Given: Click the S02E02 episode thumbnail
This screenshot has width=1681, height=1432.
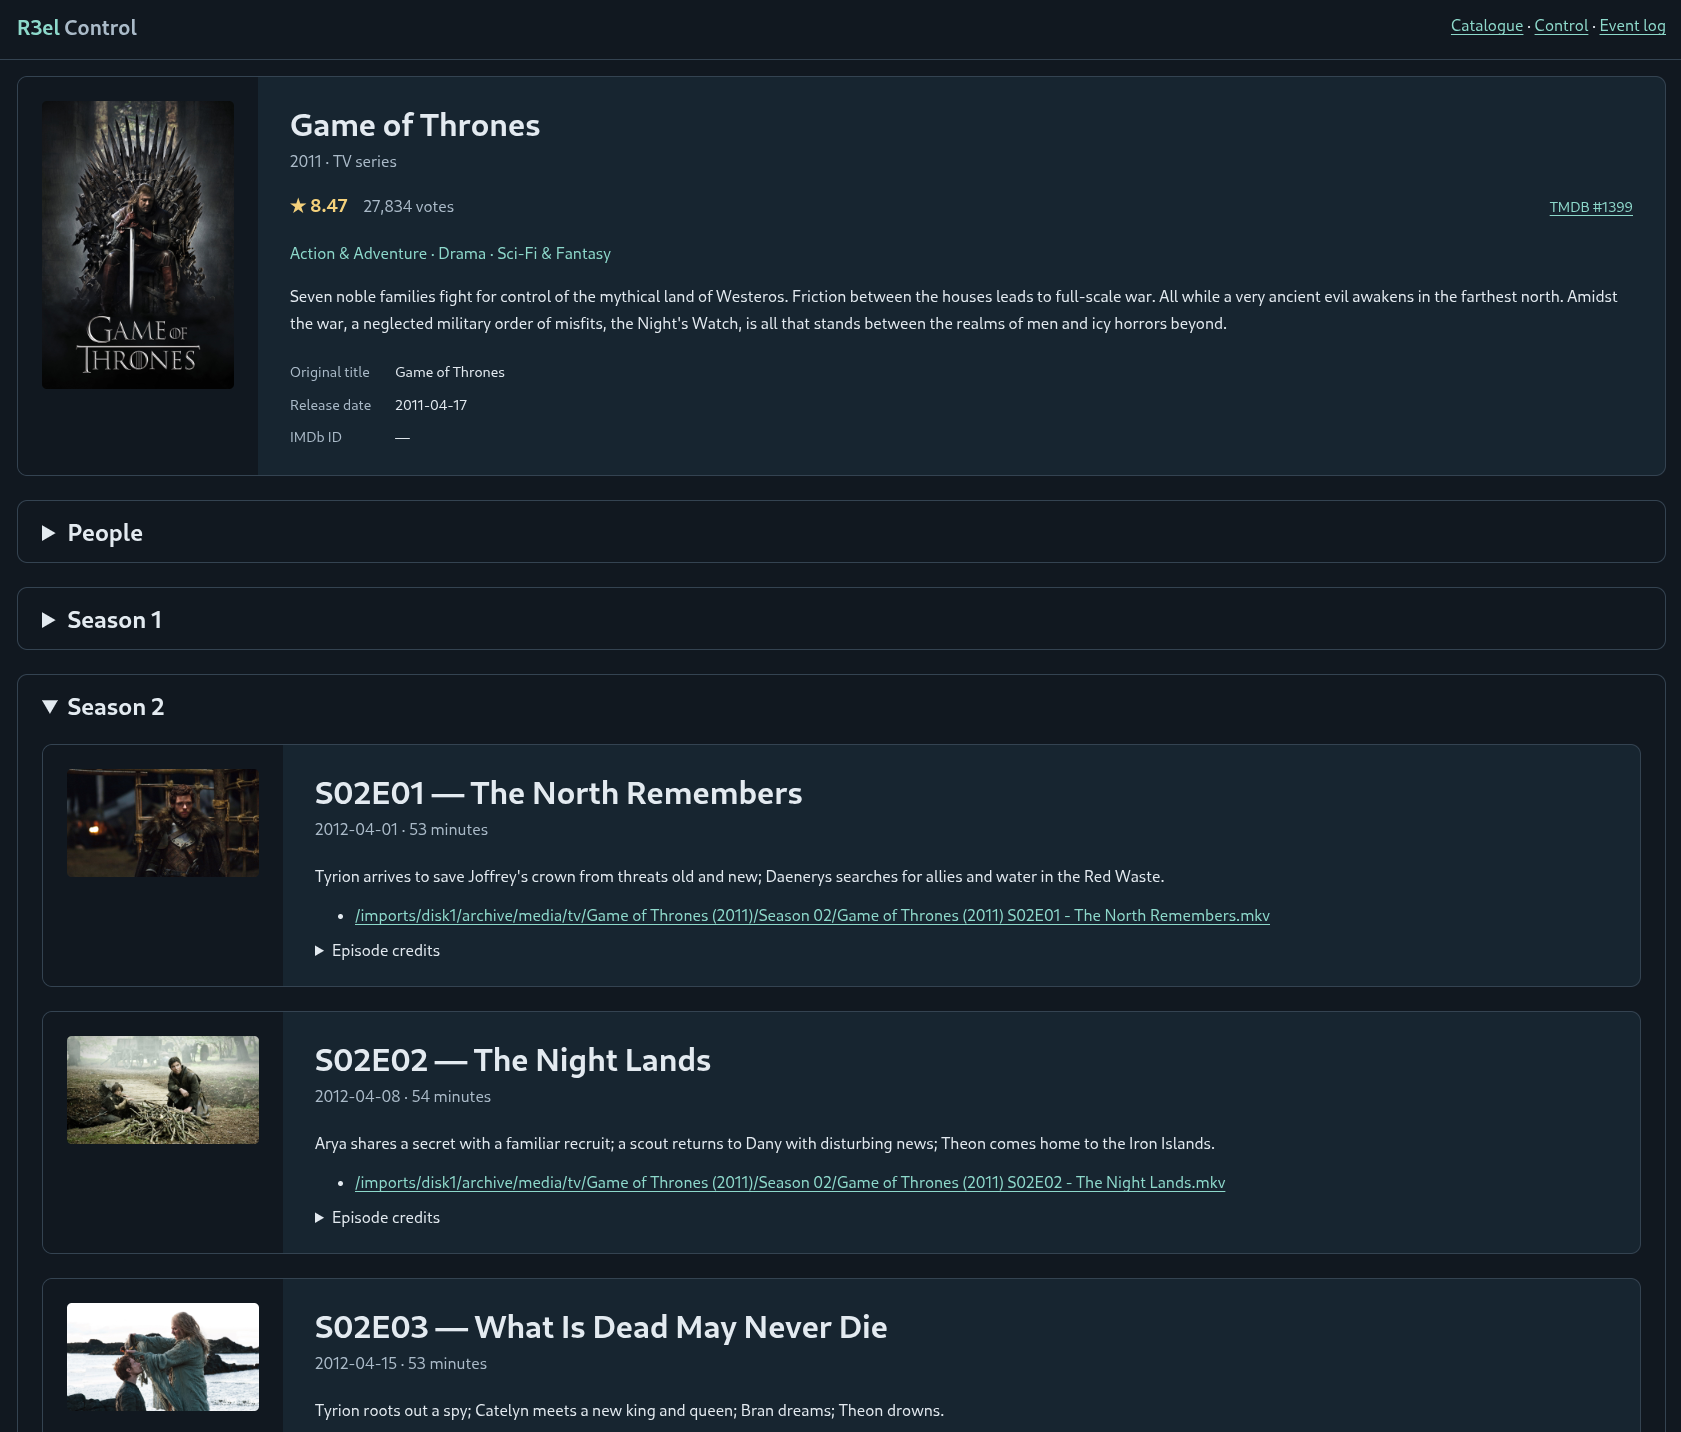Looking at the screenshot, I should pos(163,1090).
